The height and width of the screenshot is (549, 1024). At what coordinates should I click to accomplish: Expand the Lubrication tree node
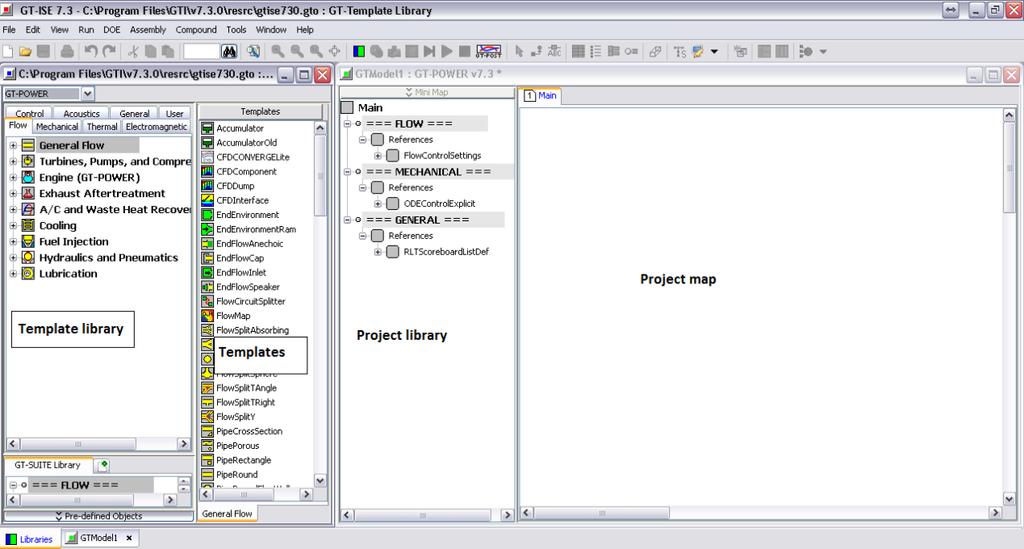coord(13,274)
